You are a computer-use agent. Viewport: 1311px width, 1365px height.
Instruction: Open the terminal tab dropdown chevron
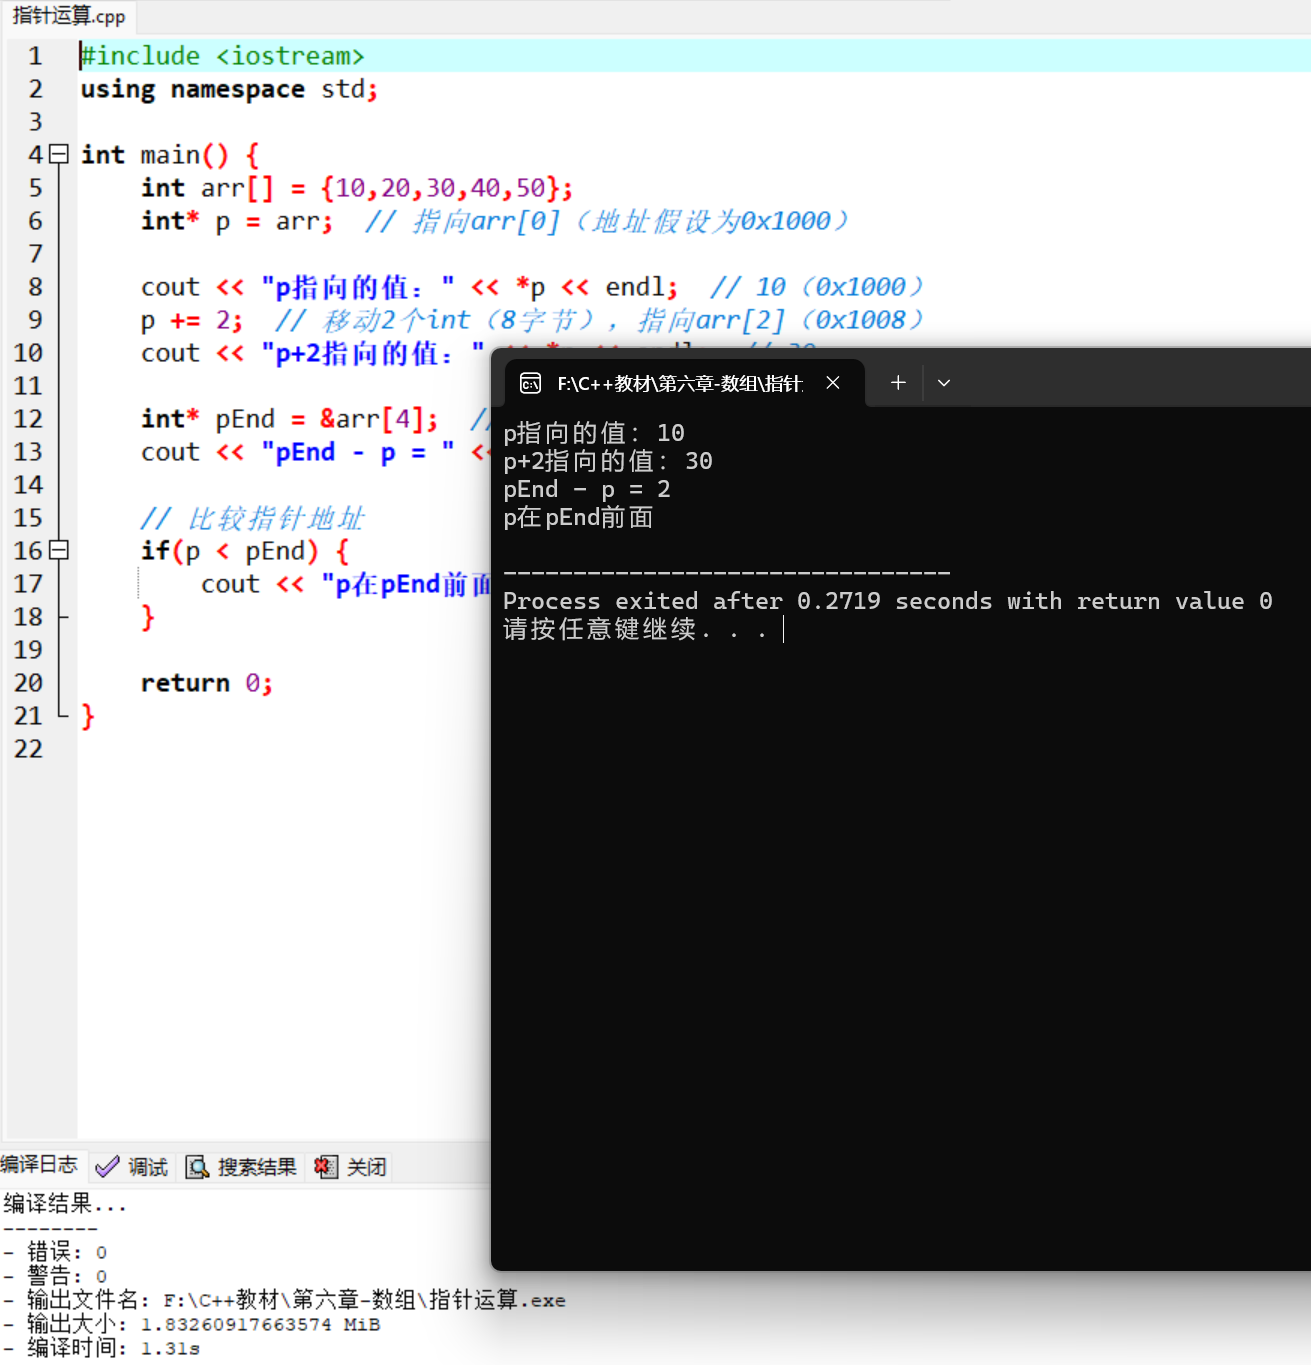pos(944,382)
